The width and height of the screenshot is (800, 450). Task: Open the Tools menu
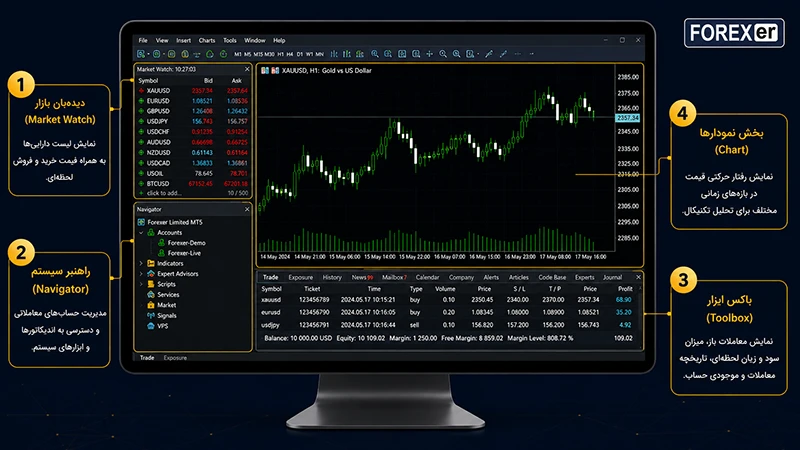pos(230,40)
